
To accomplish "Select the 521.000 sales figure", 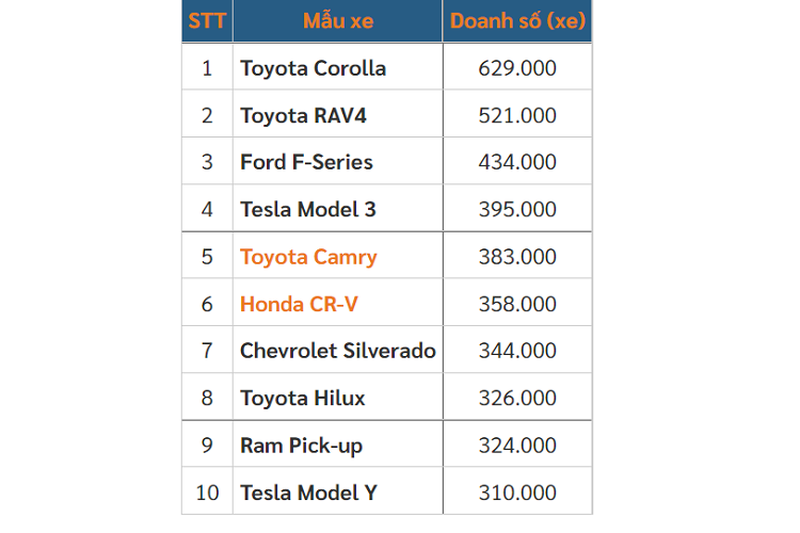I will [x=517, y=116].
